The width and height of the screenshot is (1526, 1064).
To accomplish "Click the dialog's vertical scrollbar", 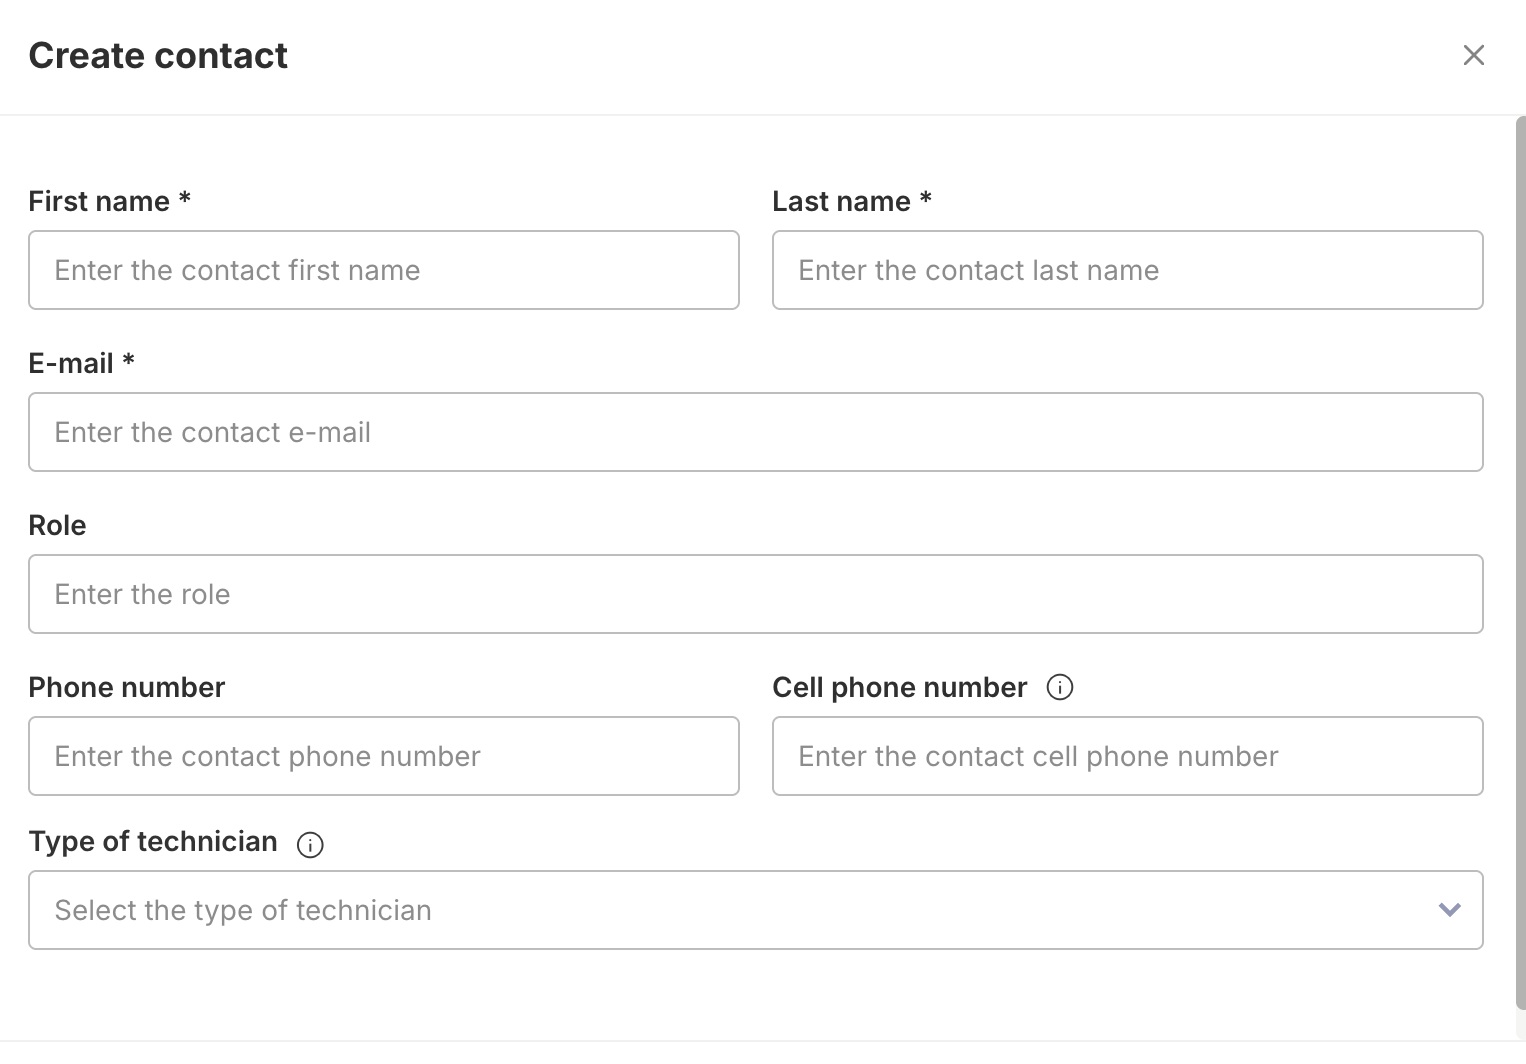I will coord(1520,560).
